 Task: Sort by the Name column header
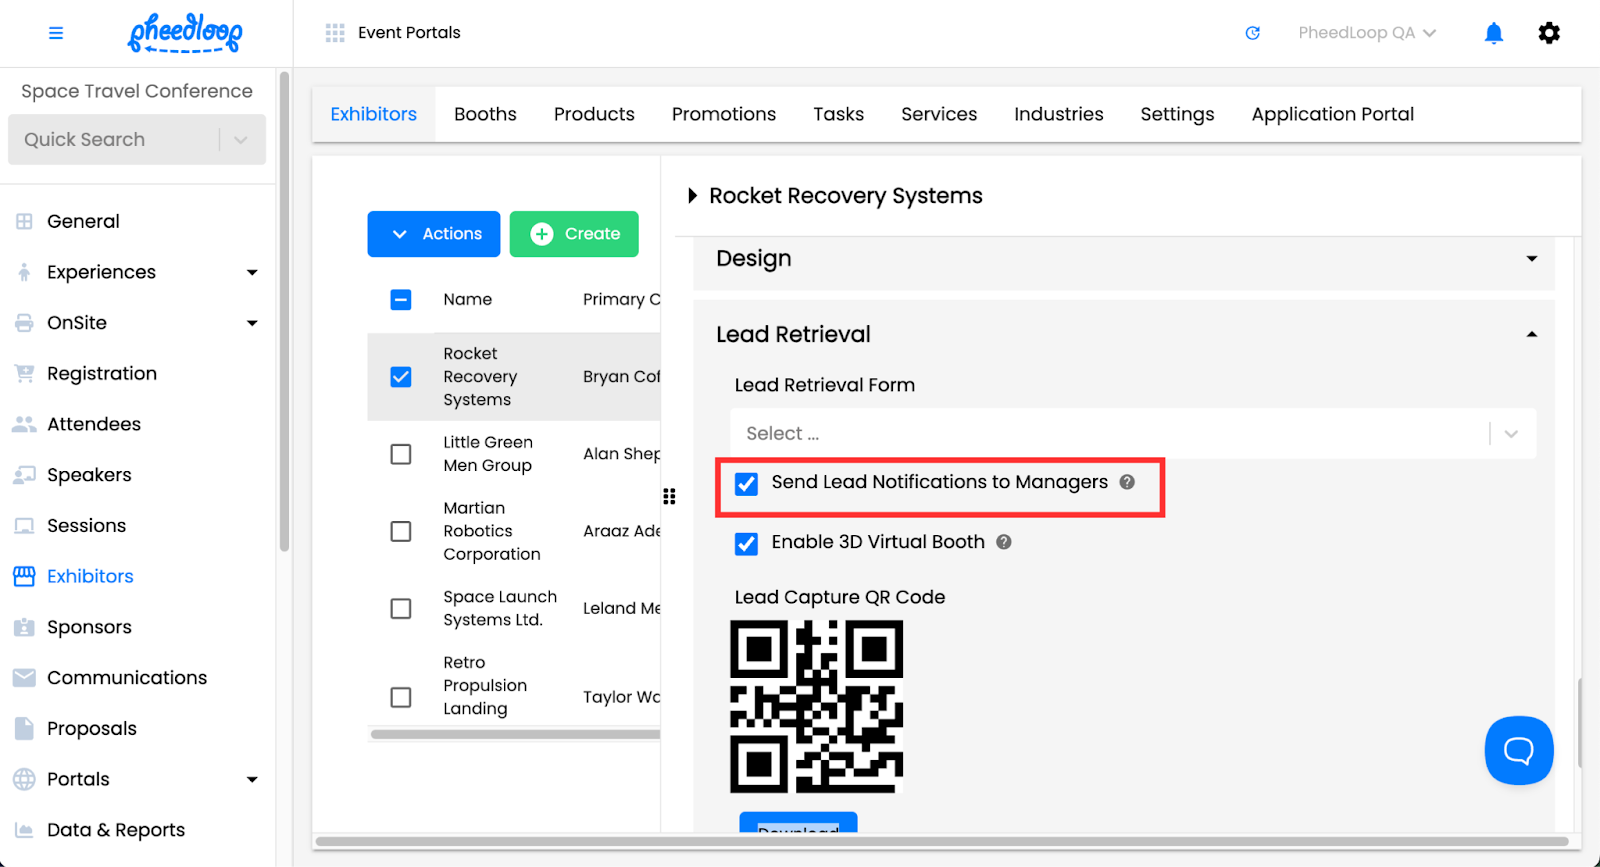pyautogui.click(x=468, y=299)
